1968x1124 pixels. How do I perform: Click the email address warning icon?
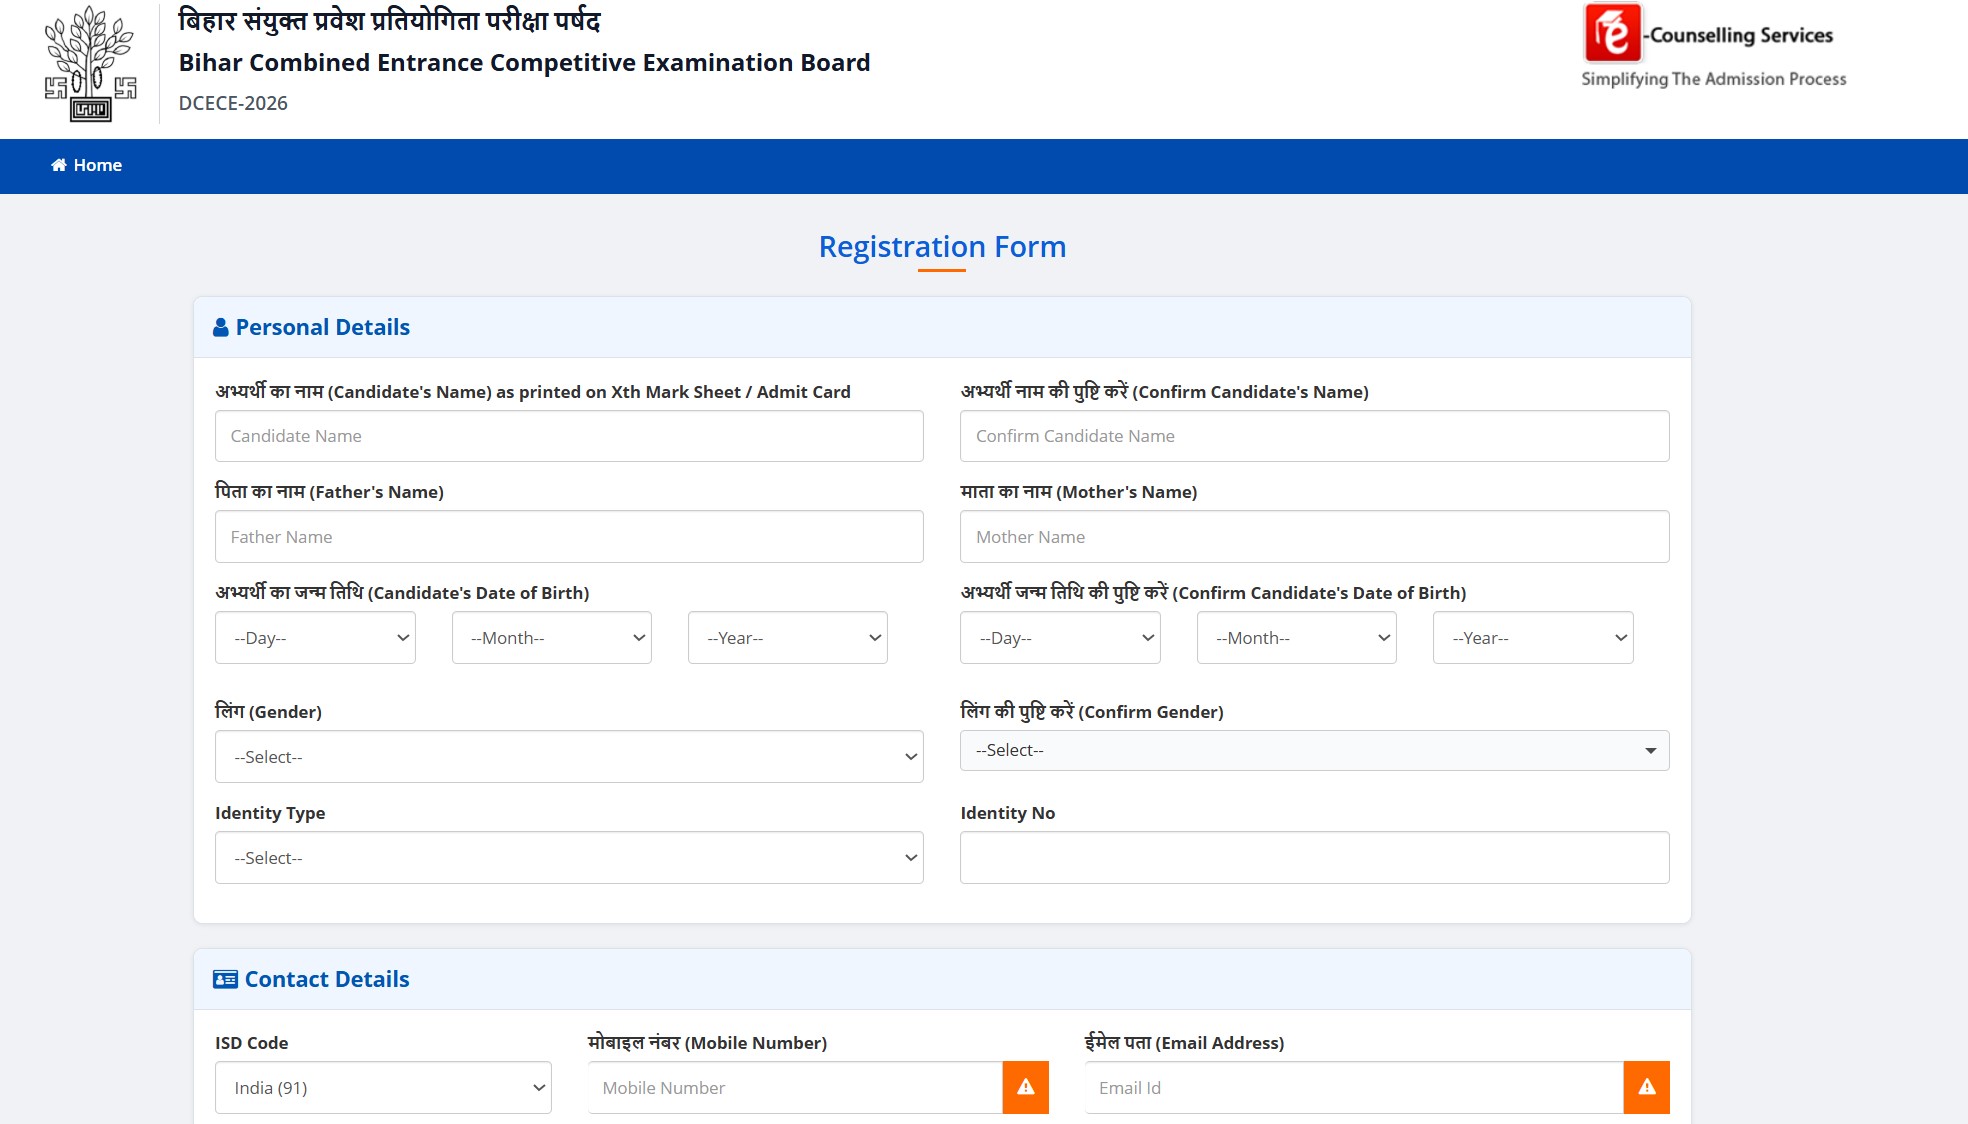[1646, 1087]
